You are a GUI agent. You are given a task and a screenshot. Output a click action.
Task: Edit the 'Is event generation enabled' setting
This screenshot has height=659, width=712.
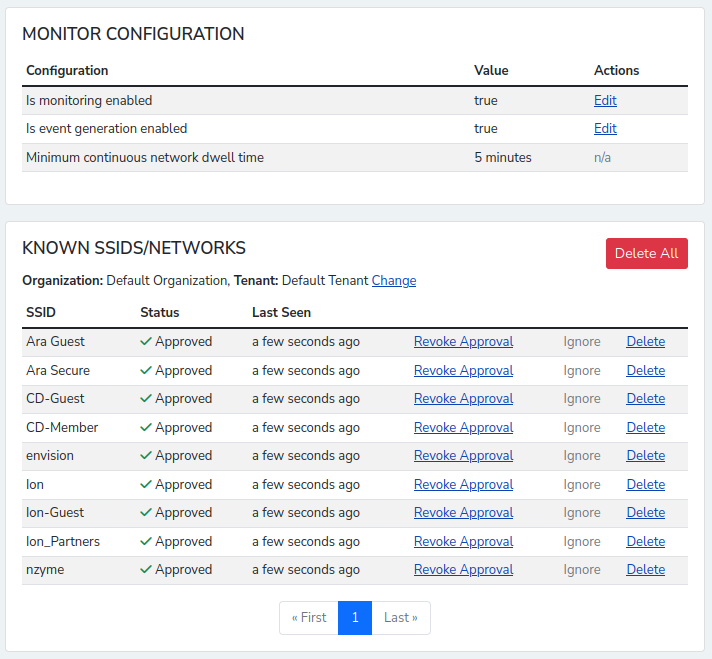[605, 129]
